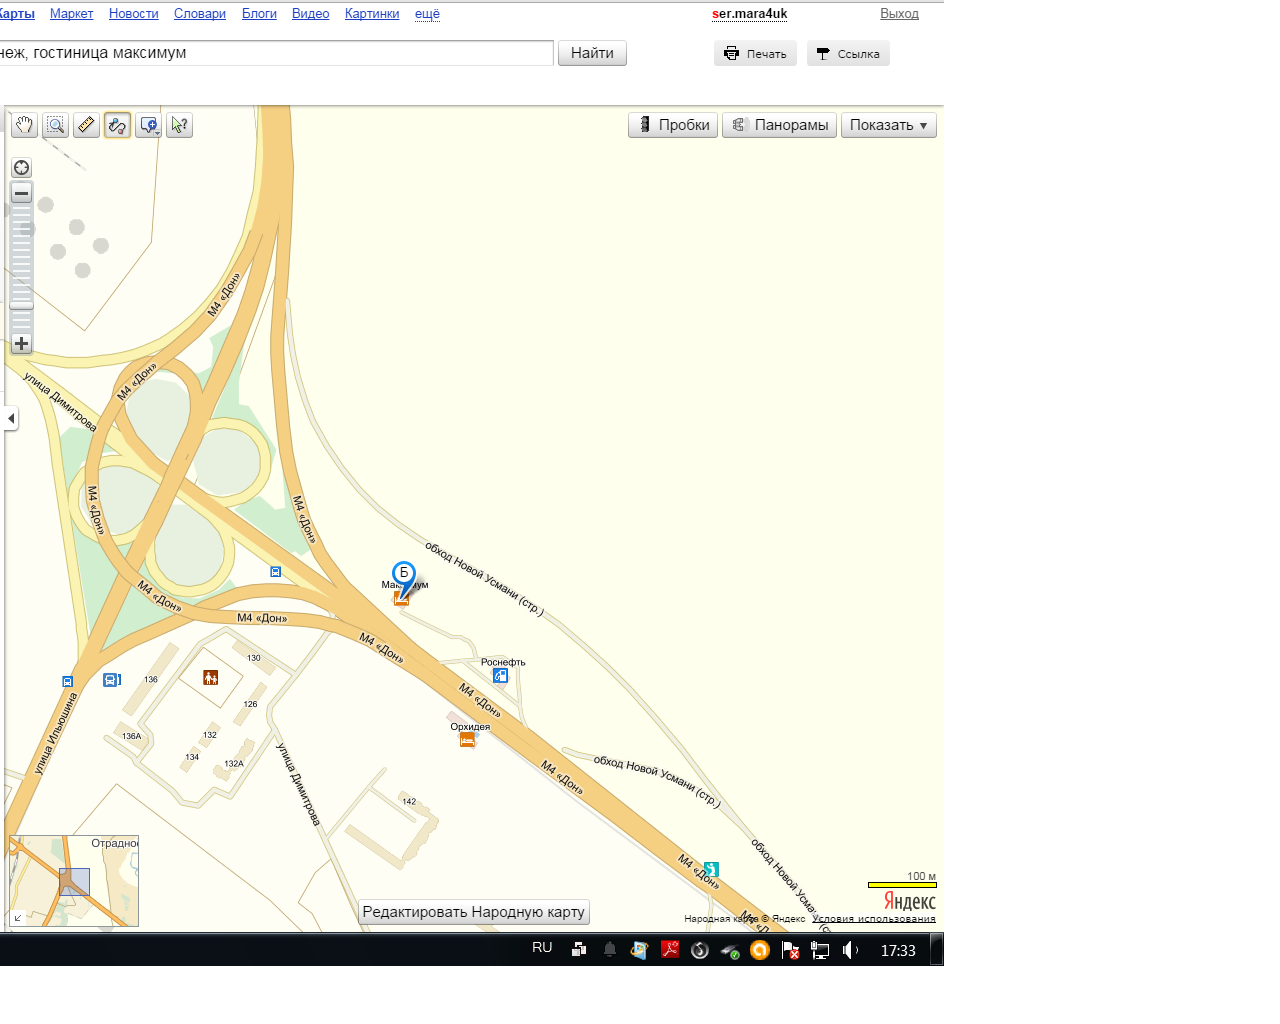Click the zoom level slider handle
The image size is (1280, 1024).
tap(21, 306)
